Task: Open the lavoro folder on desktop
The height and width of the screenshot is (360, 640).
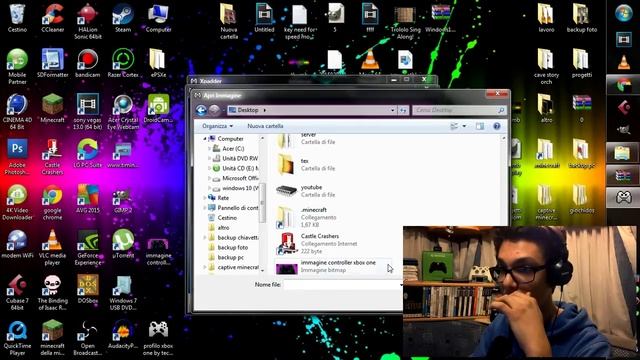Action: (x=546, y=18)
